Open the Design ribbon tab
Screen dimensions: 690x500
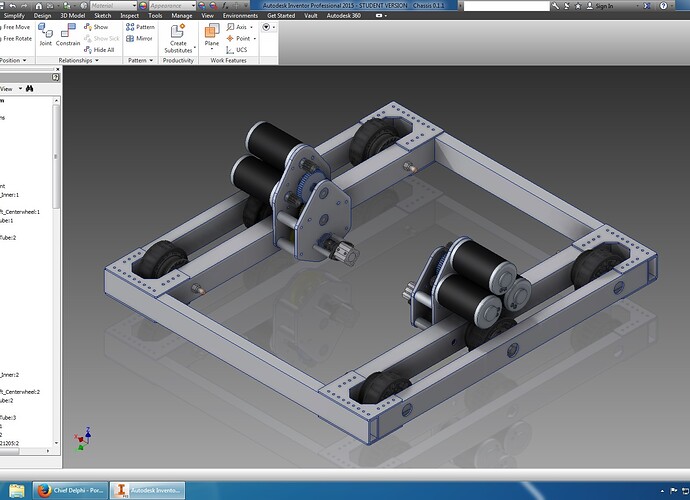(x=42, y=15)
